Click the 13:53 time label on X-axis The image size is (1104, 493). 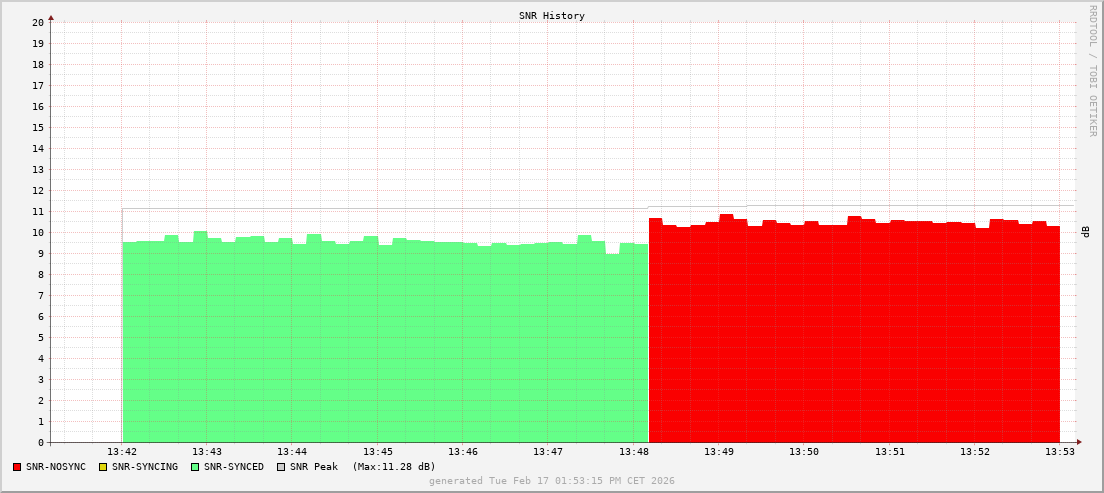(x=1060, y=452)
